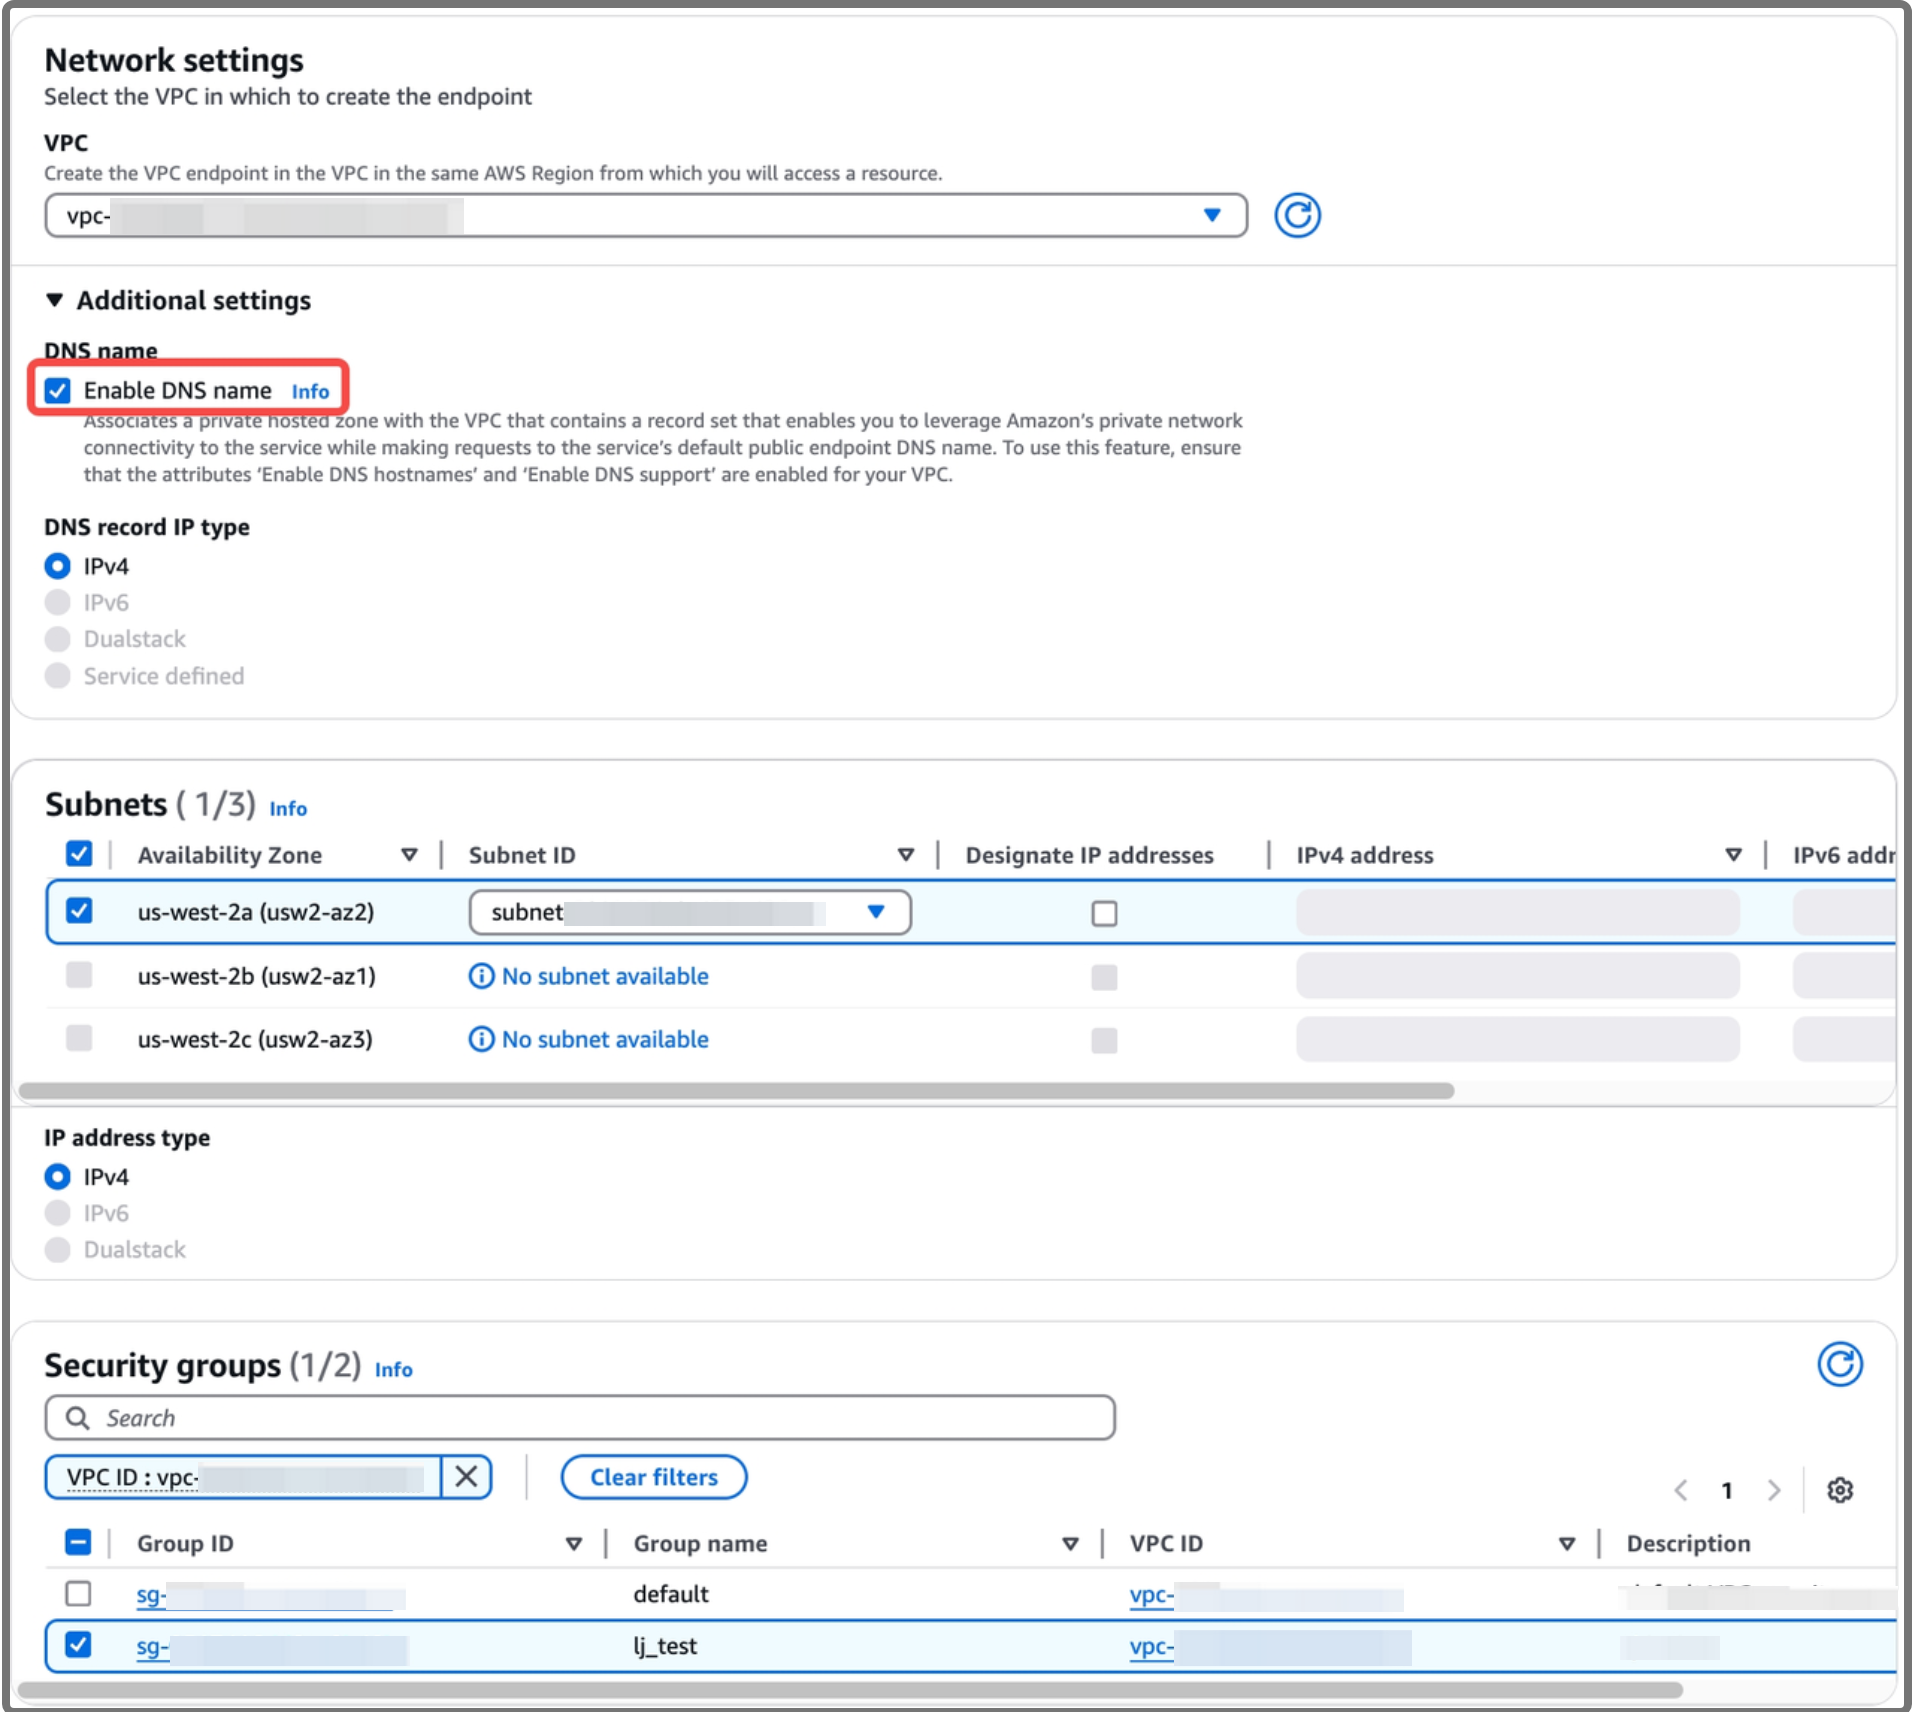Click the Clear filters button

(x=653, y=1477)
